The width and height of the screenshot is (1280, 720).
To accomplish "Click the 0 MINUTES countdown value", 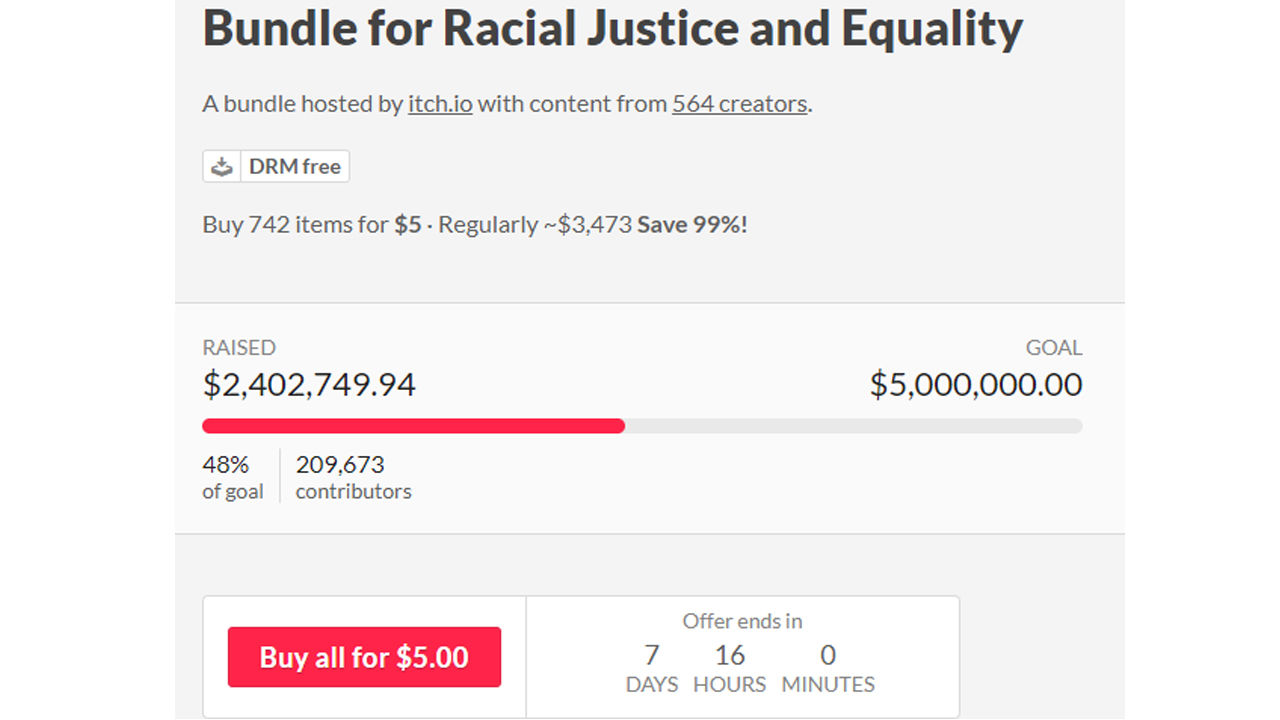I will [x=828, y=668].
